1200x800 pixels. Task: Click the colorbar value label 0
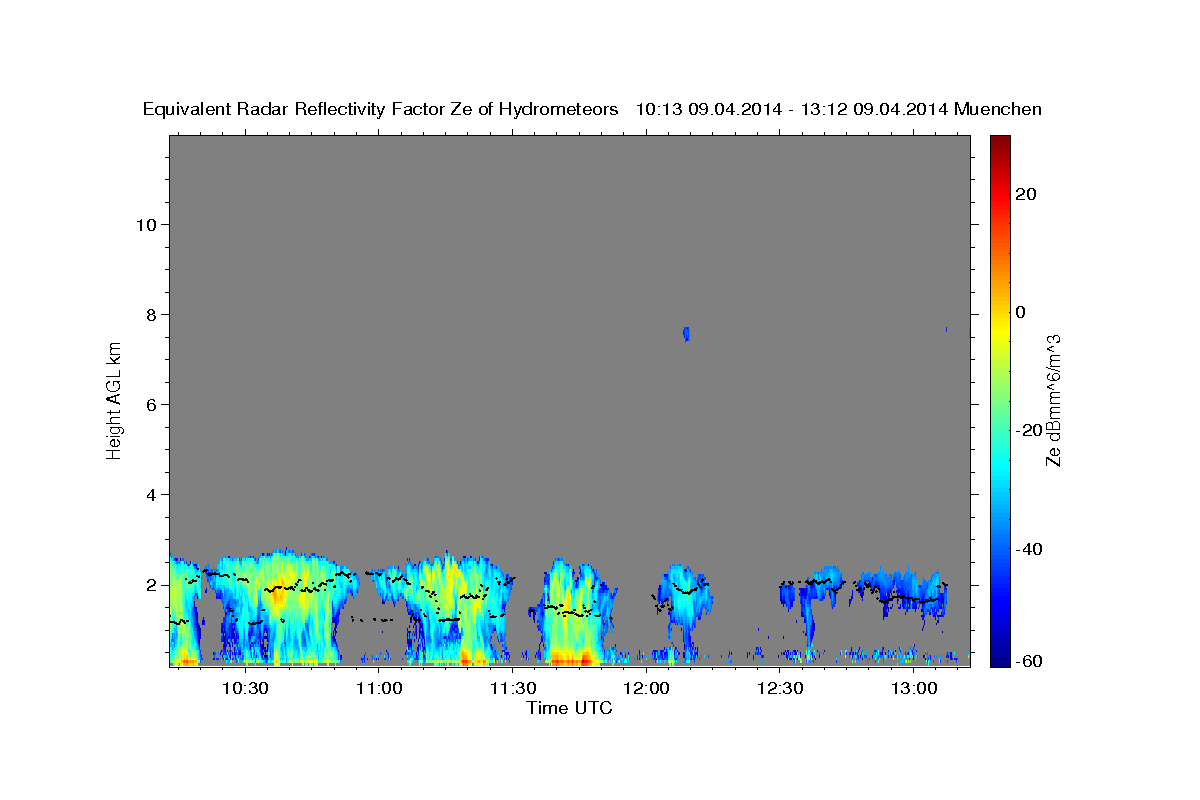coord(1021,312)
